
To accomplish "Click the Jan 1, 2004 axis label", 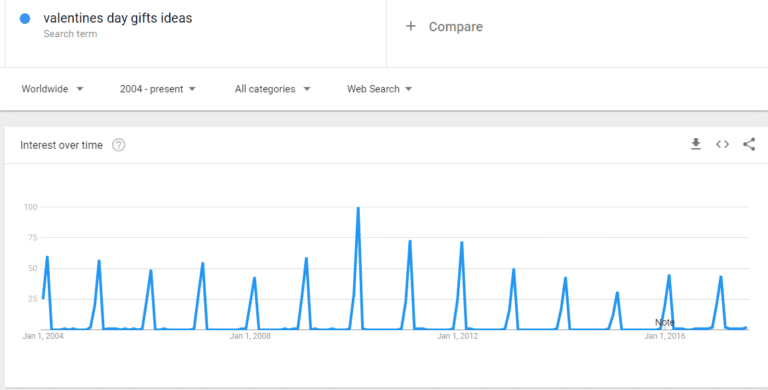I will 43,336.
